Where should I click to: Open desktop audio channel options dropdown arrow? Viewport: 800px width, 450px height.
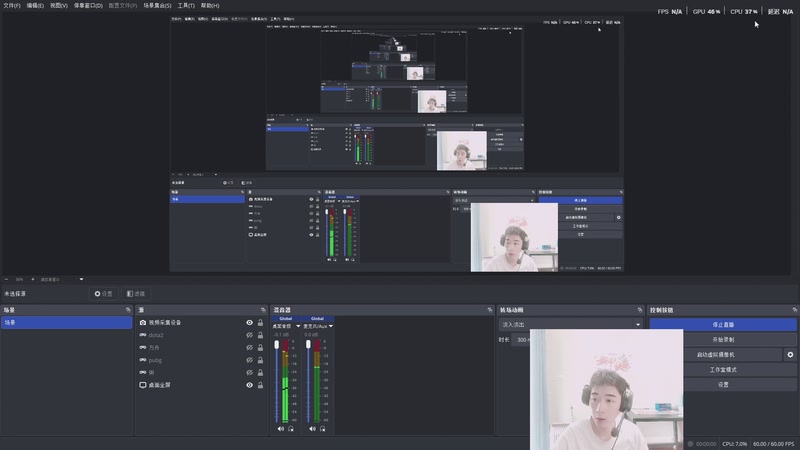coord(298,327)
